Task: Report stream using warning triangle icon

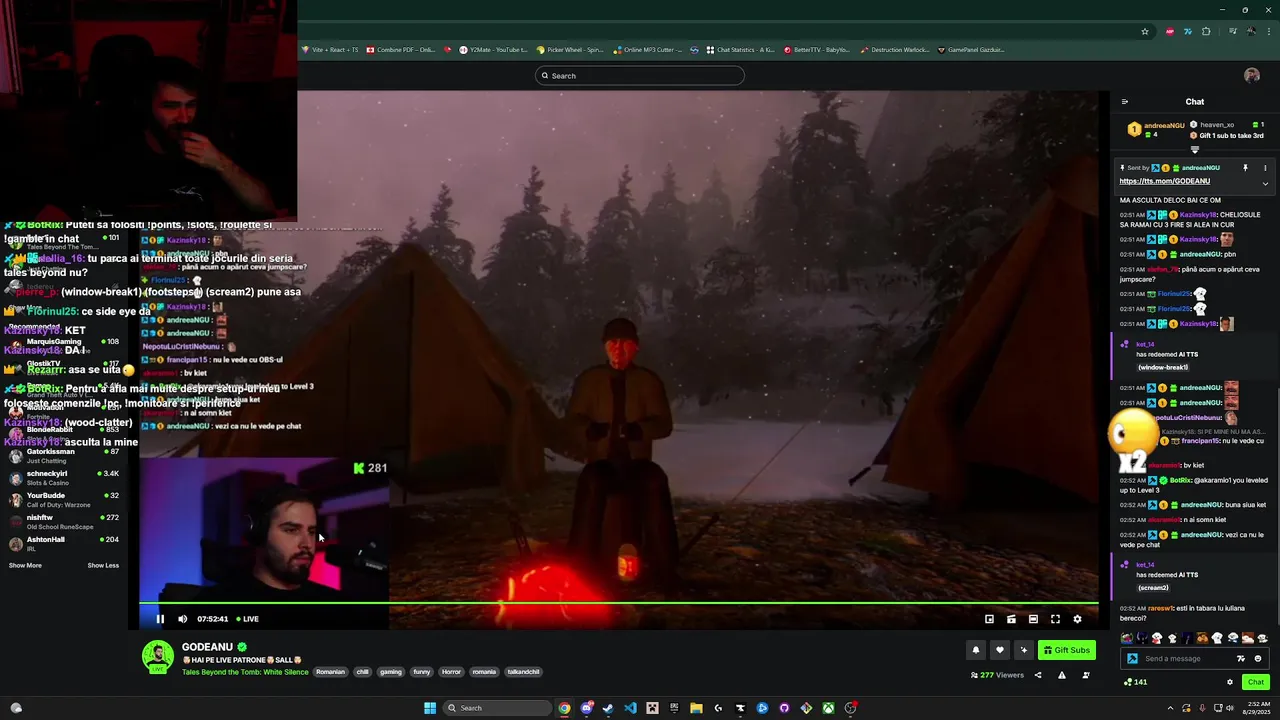Action: (1061, 675)
